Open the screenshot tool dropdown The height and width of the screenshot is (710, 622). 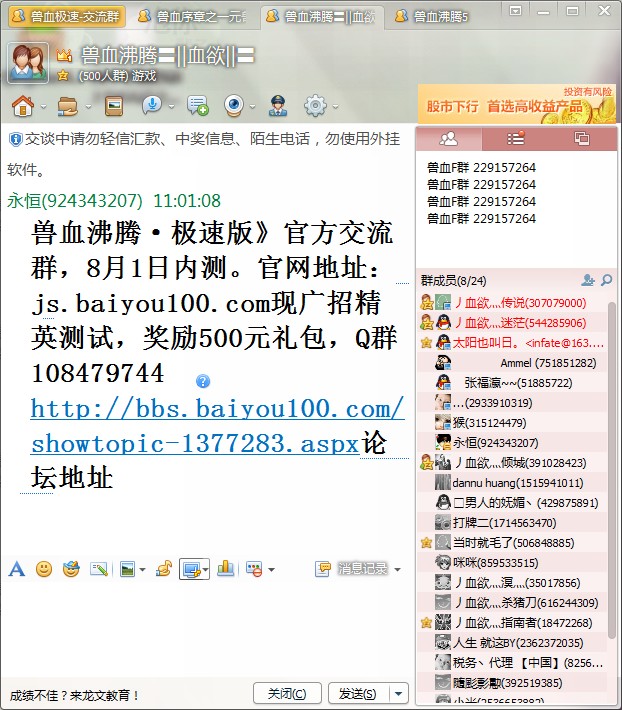[x=205, y=570]
